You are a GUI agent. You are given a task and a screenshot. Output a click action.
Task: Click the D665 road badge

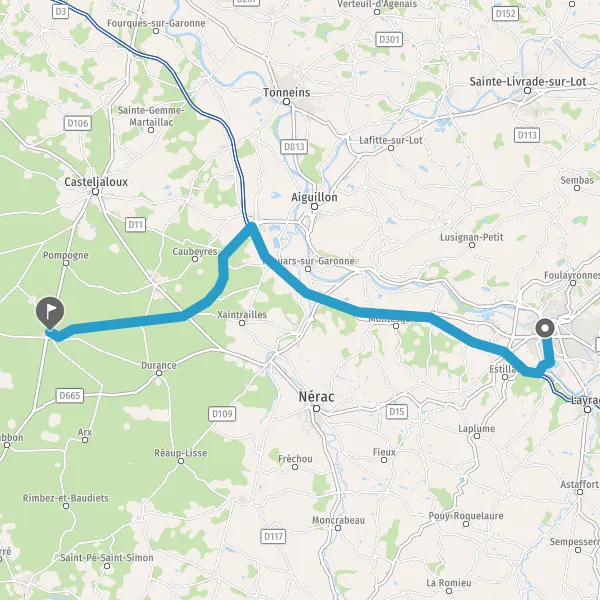coord(70,395)
